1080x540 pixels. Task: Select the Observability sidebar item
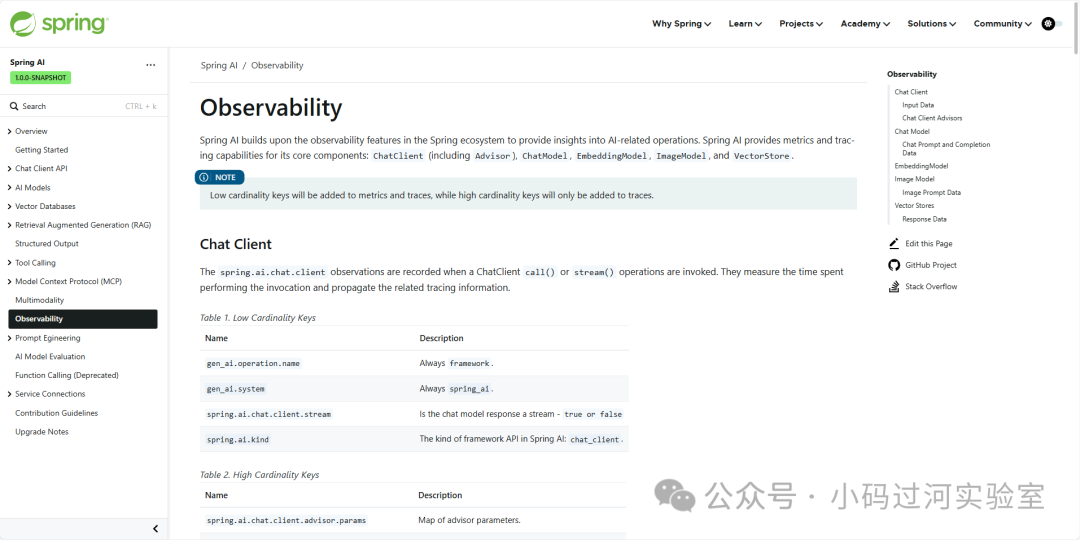83,319
